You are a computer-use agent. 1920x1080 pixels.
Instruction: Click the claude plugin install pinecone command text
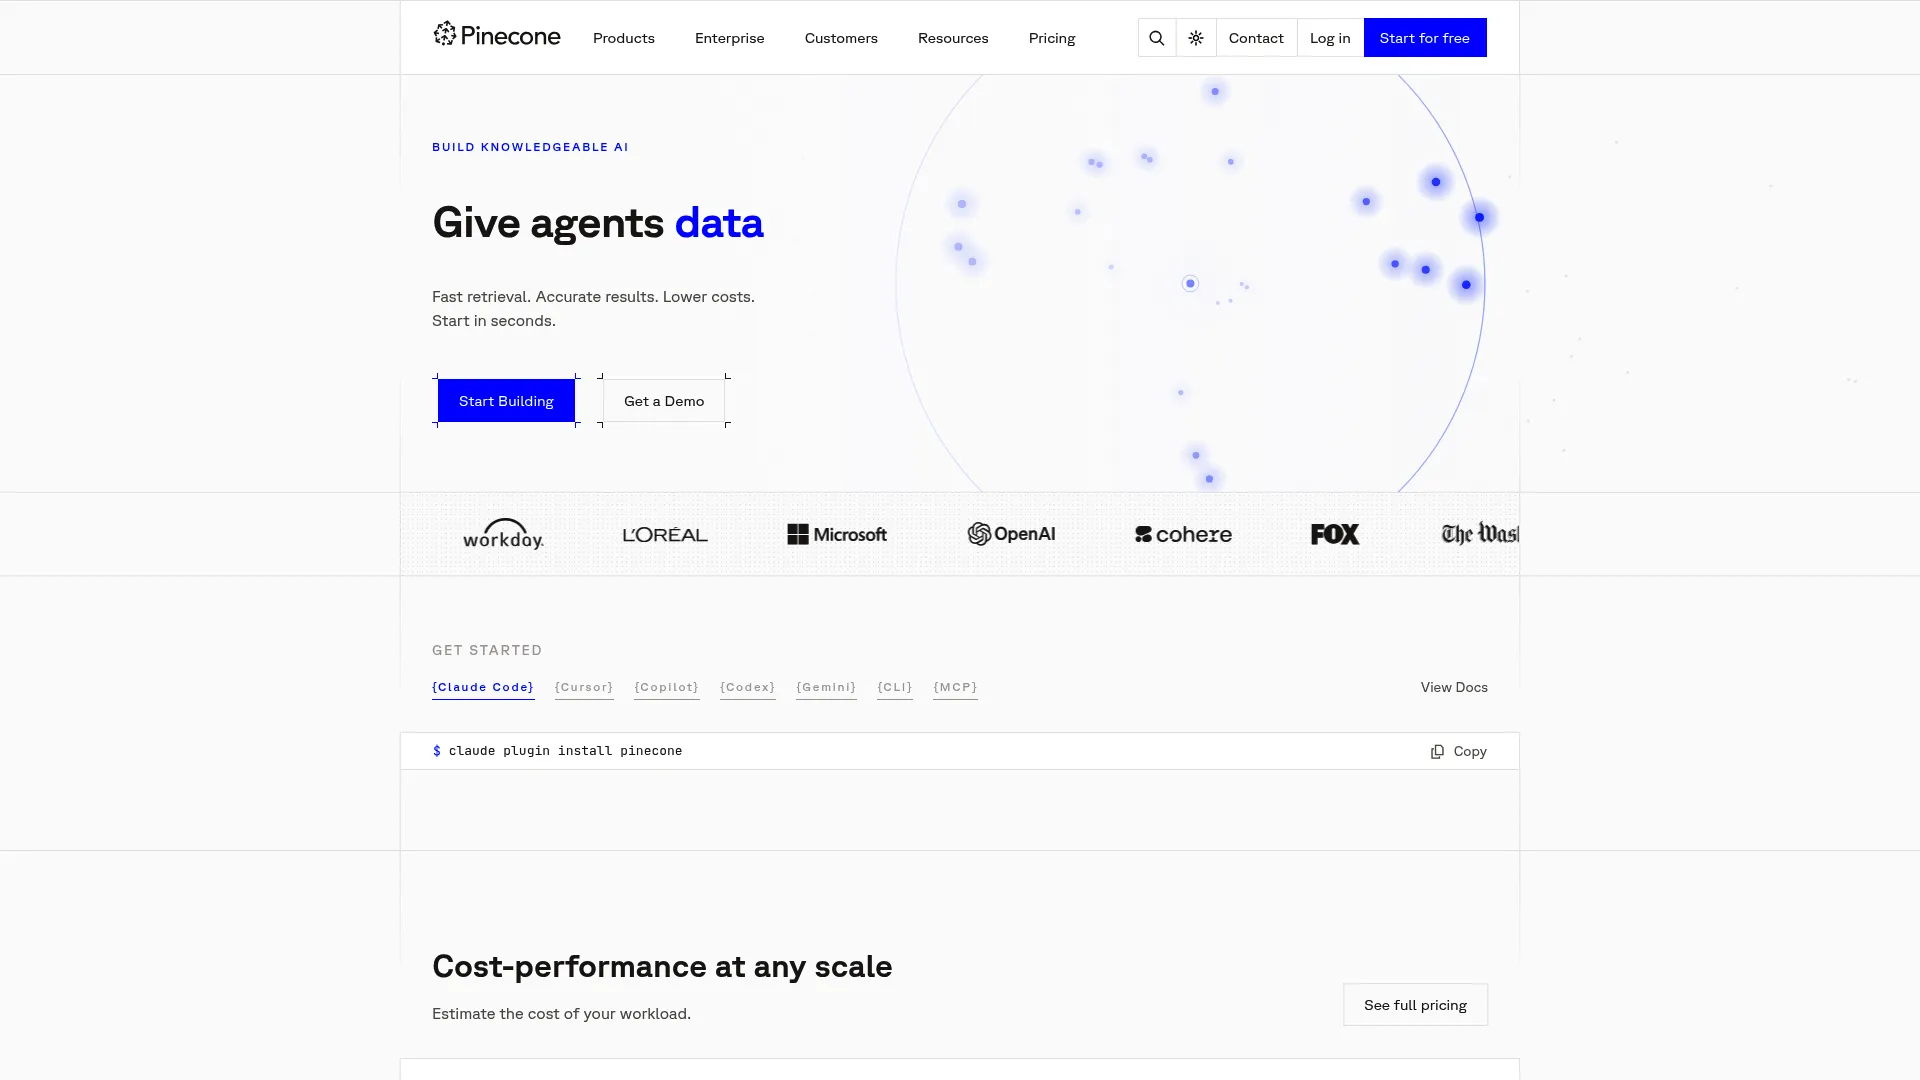(x=565, y=751)
